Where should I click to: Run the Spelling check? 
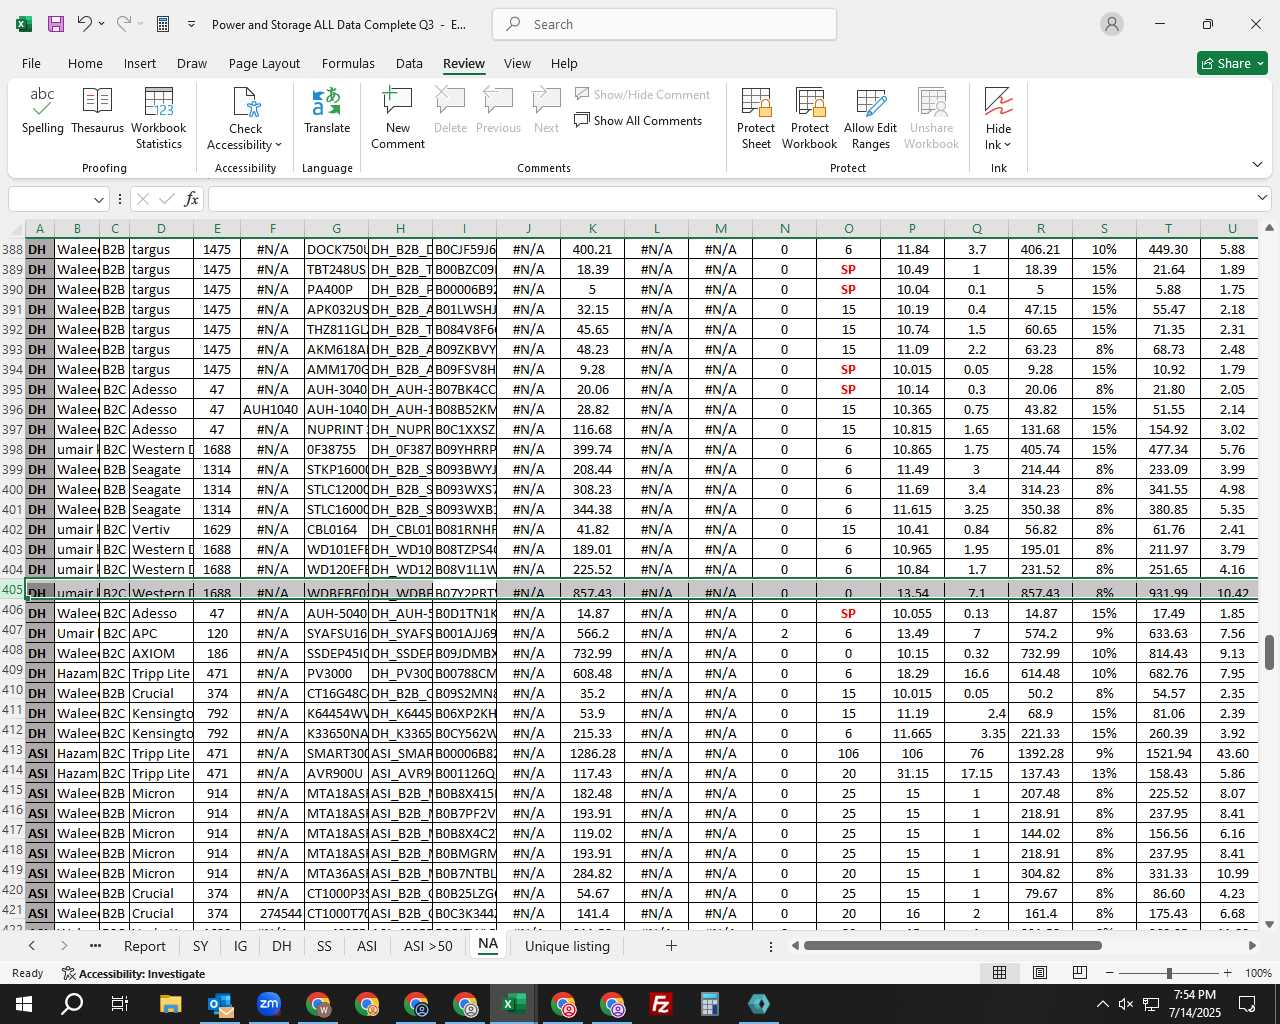42,111
